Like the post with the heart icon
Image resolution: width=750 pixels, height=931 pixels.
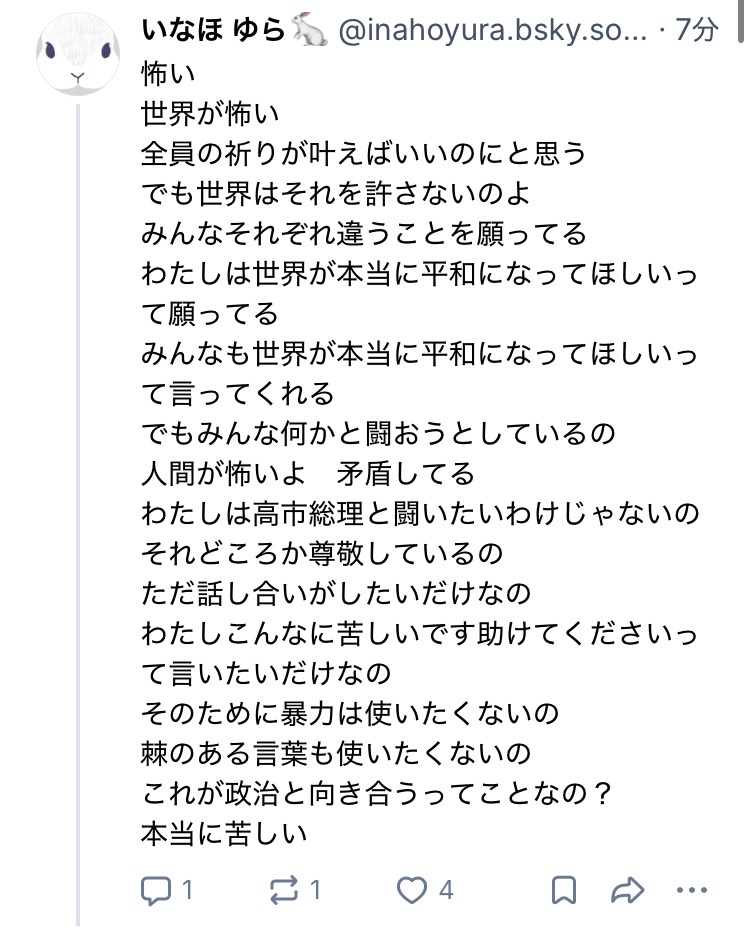(x=412, y=889)
